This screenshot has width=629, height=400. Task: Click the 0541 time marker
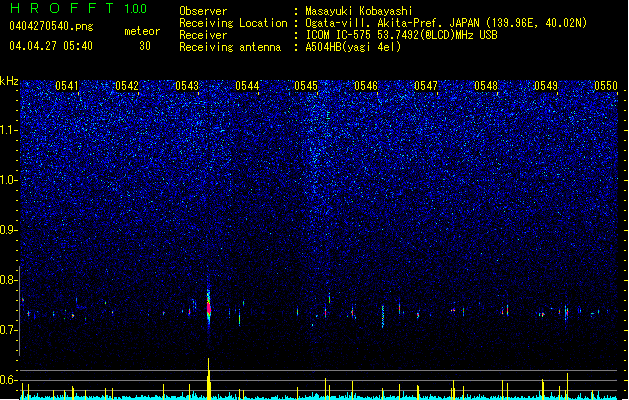tap(67, 86)
